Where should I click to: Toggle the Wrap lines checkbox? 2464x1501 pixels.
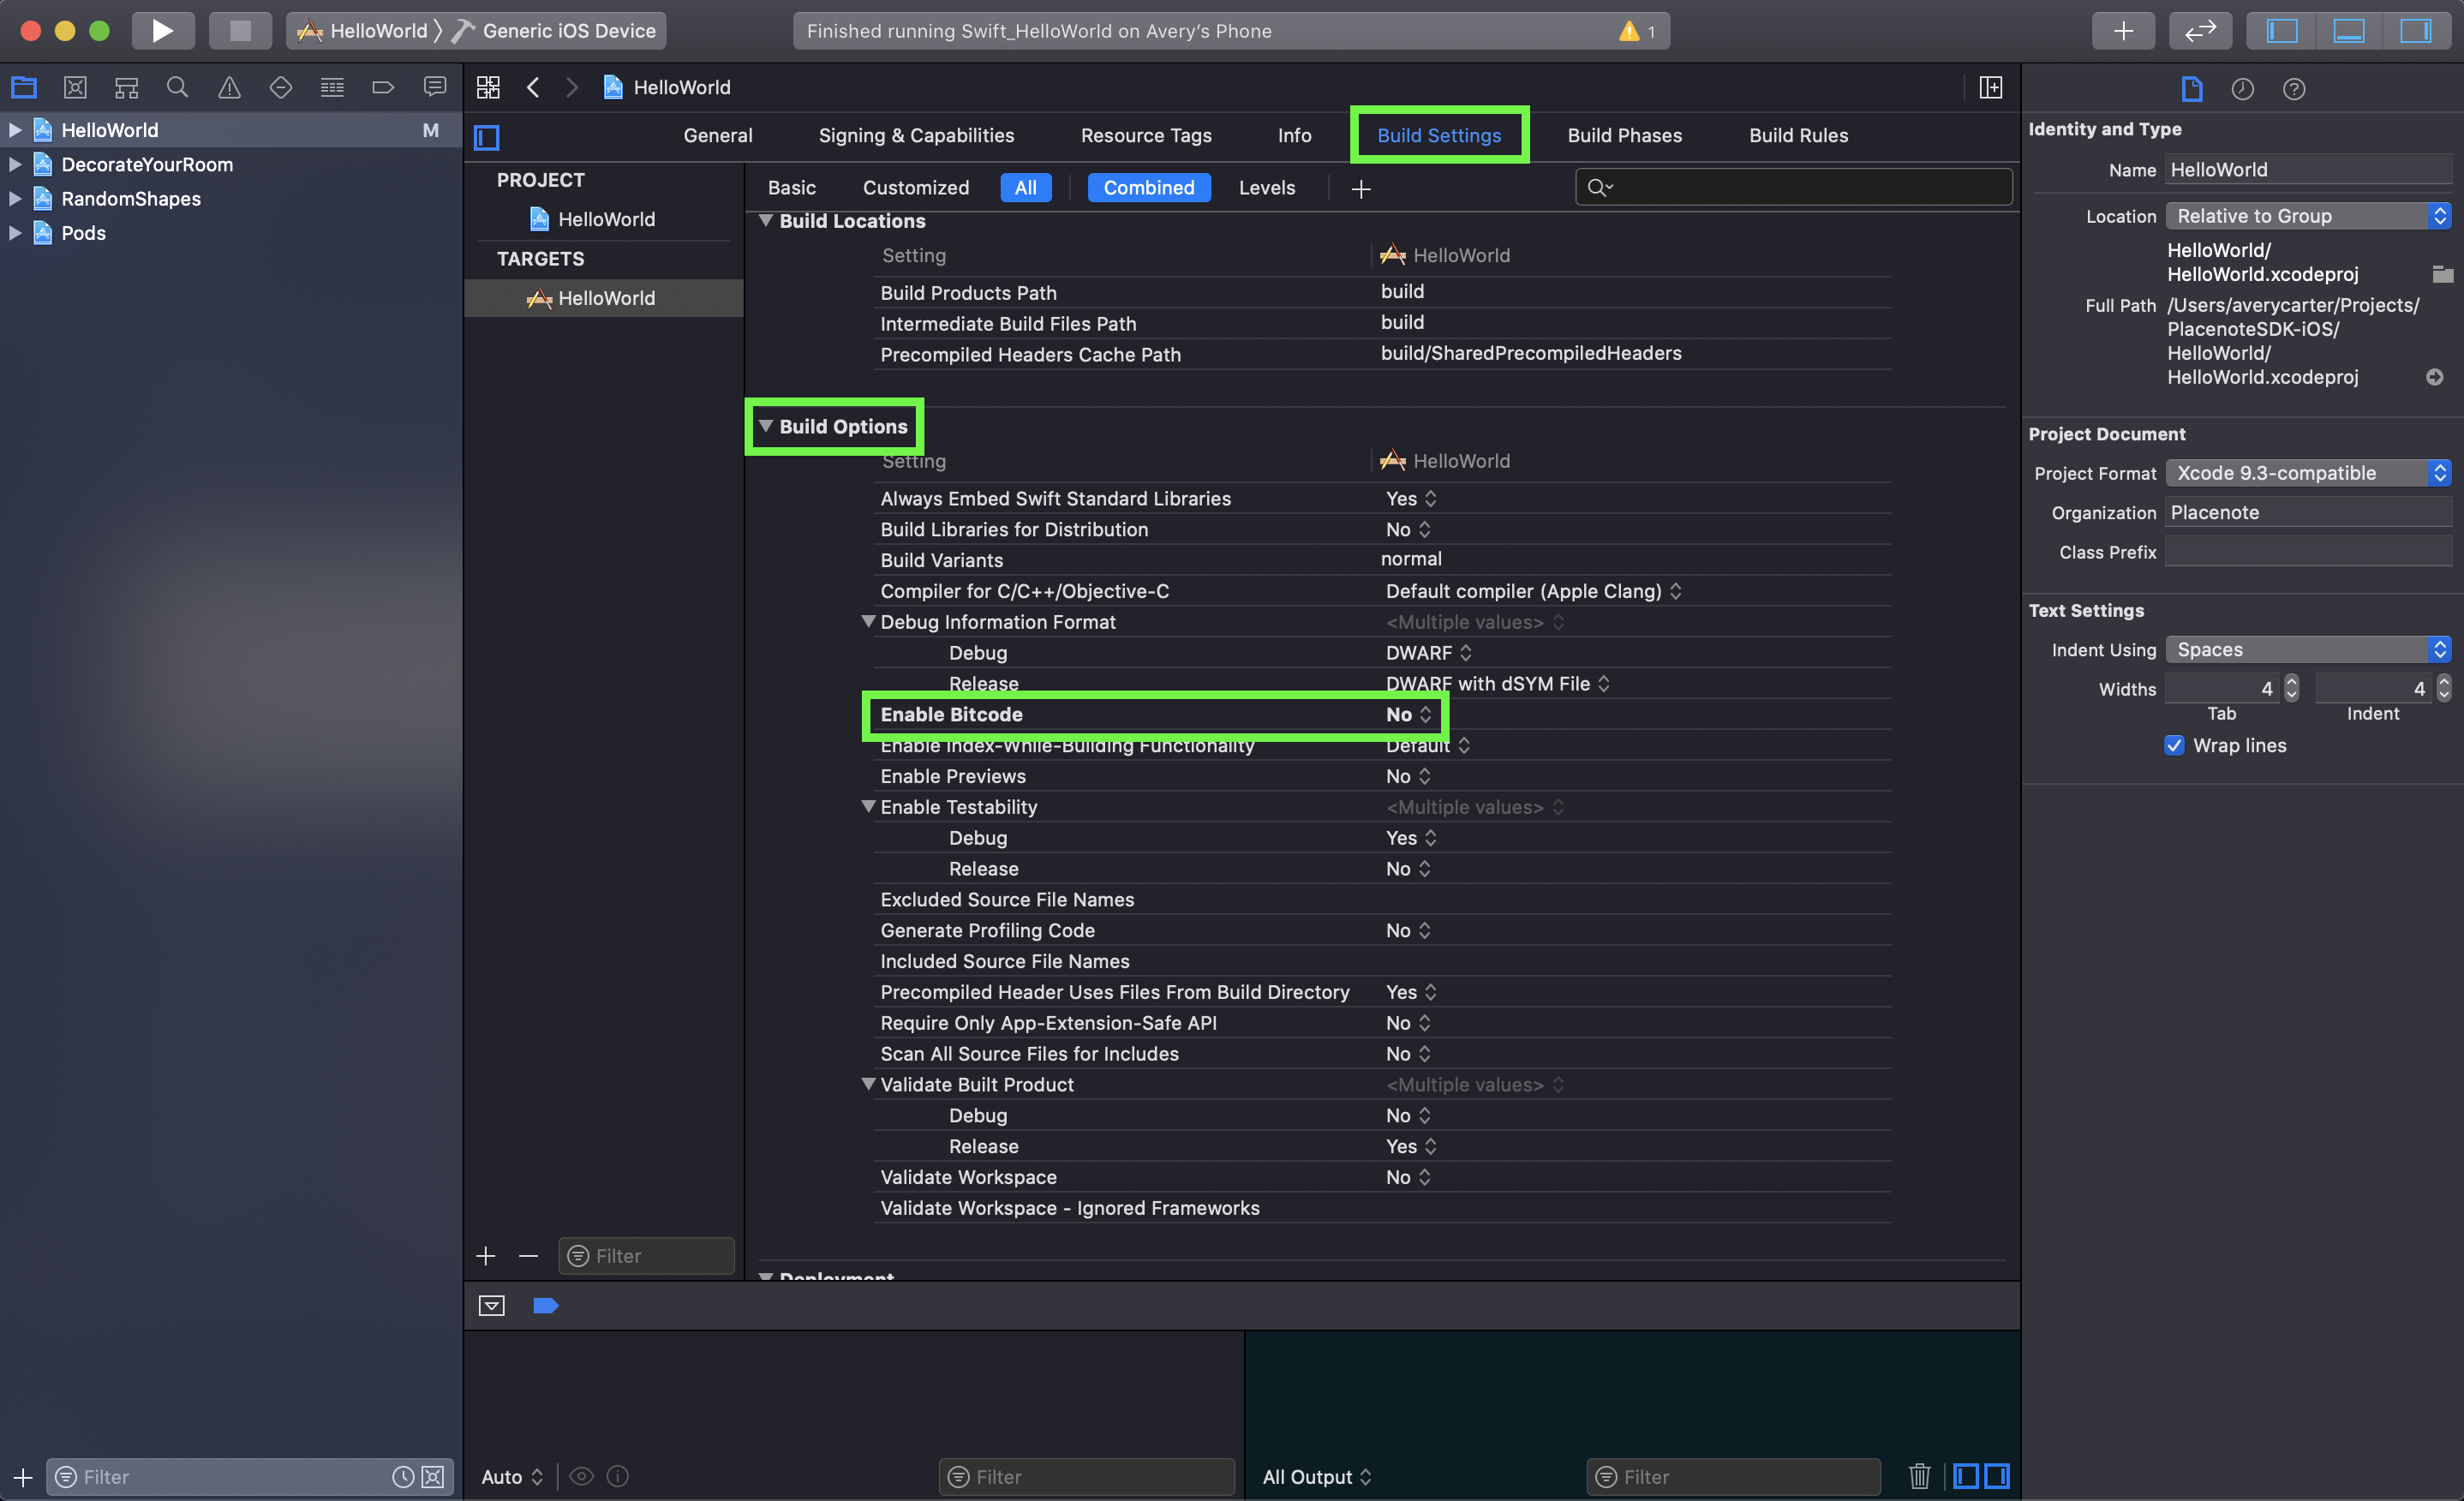coord(2174,745)
